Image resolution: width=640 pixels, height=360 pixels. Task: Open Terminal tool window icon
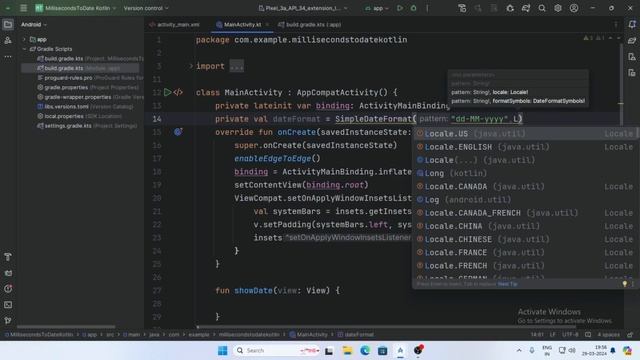pos(8,305)
